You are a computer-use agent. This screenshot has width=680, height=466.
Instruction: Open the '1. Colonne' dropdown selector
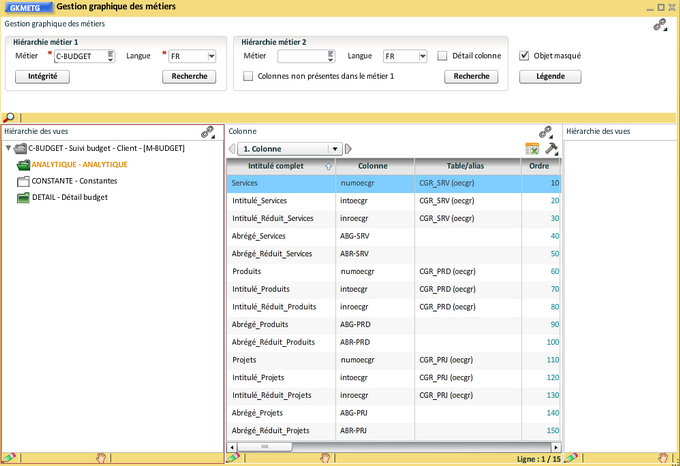[333, 148]
